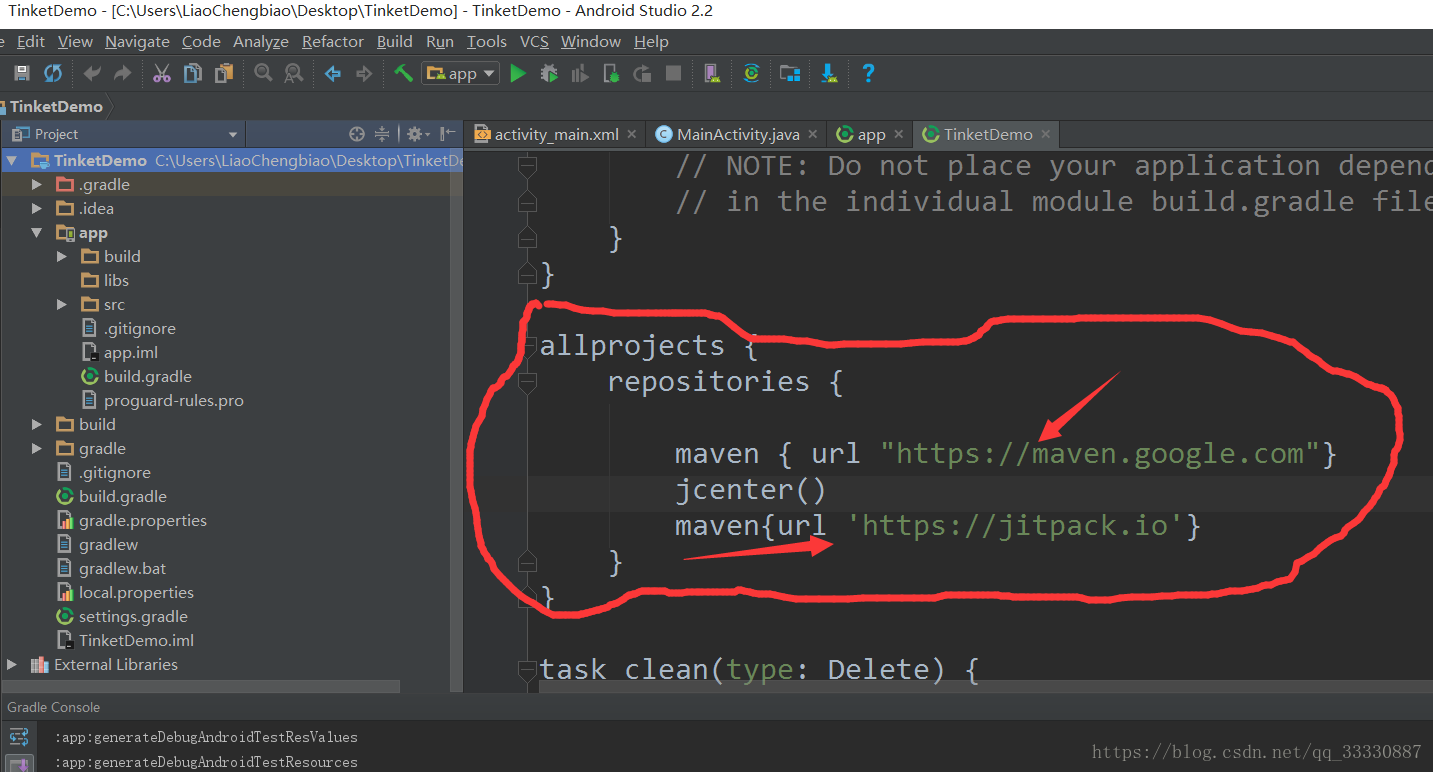The height and width of the screenshot is (772, 1433).
Task: Switch to the app editor tab
Action: [871, 134]
